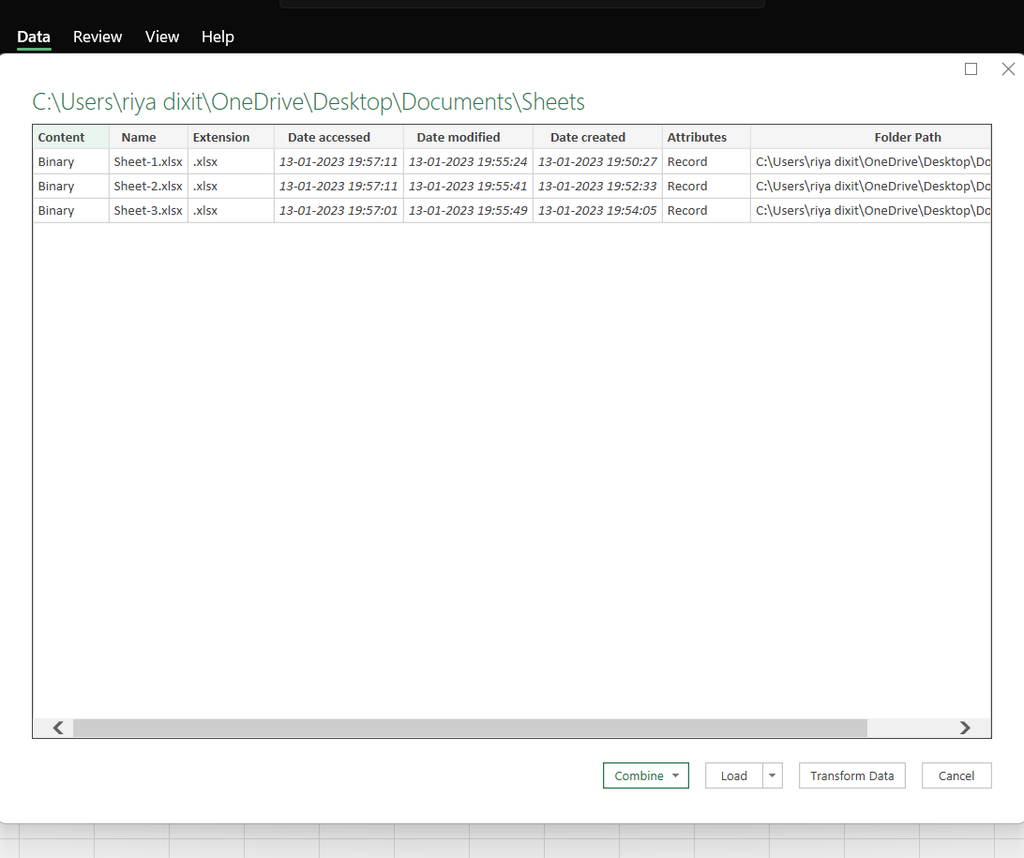Open the Help tab
1024x858 pixels.
217,37
